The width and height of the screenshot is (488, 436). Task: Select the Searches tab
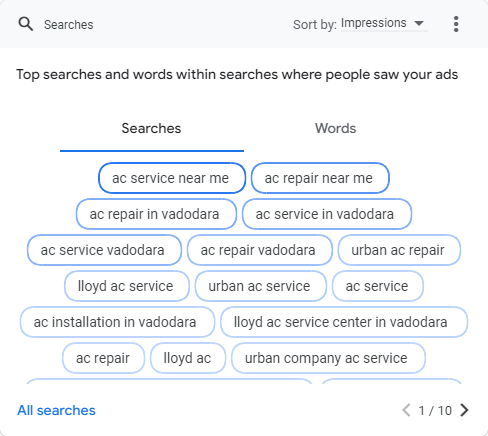pos(152,128)
